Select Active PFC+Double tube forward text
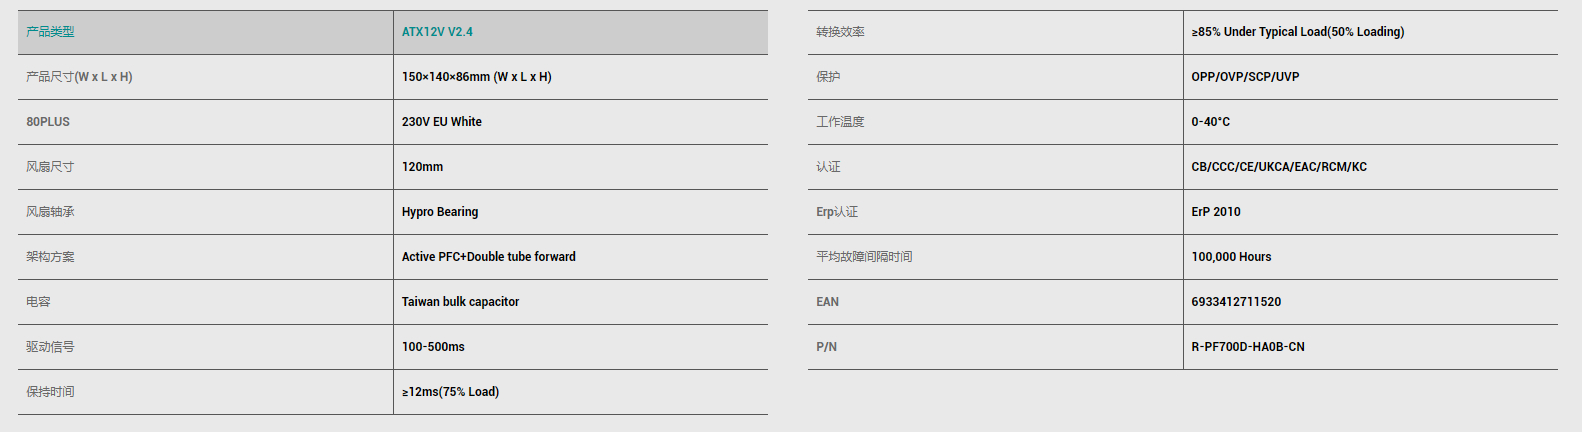Viewport: 1582px width, 432px height. tap(488, 257)
